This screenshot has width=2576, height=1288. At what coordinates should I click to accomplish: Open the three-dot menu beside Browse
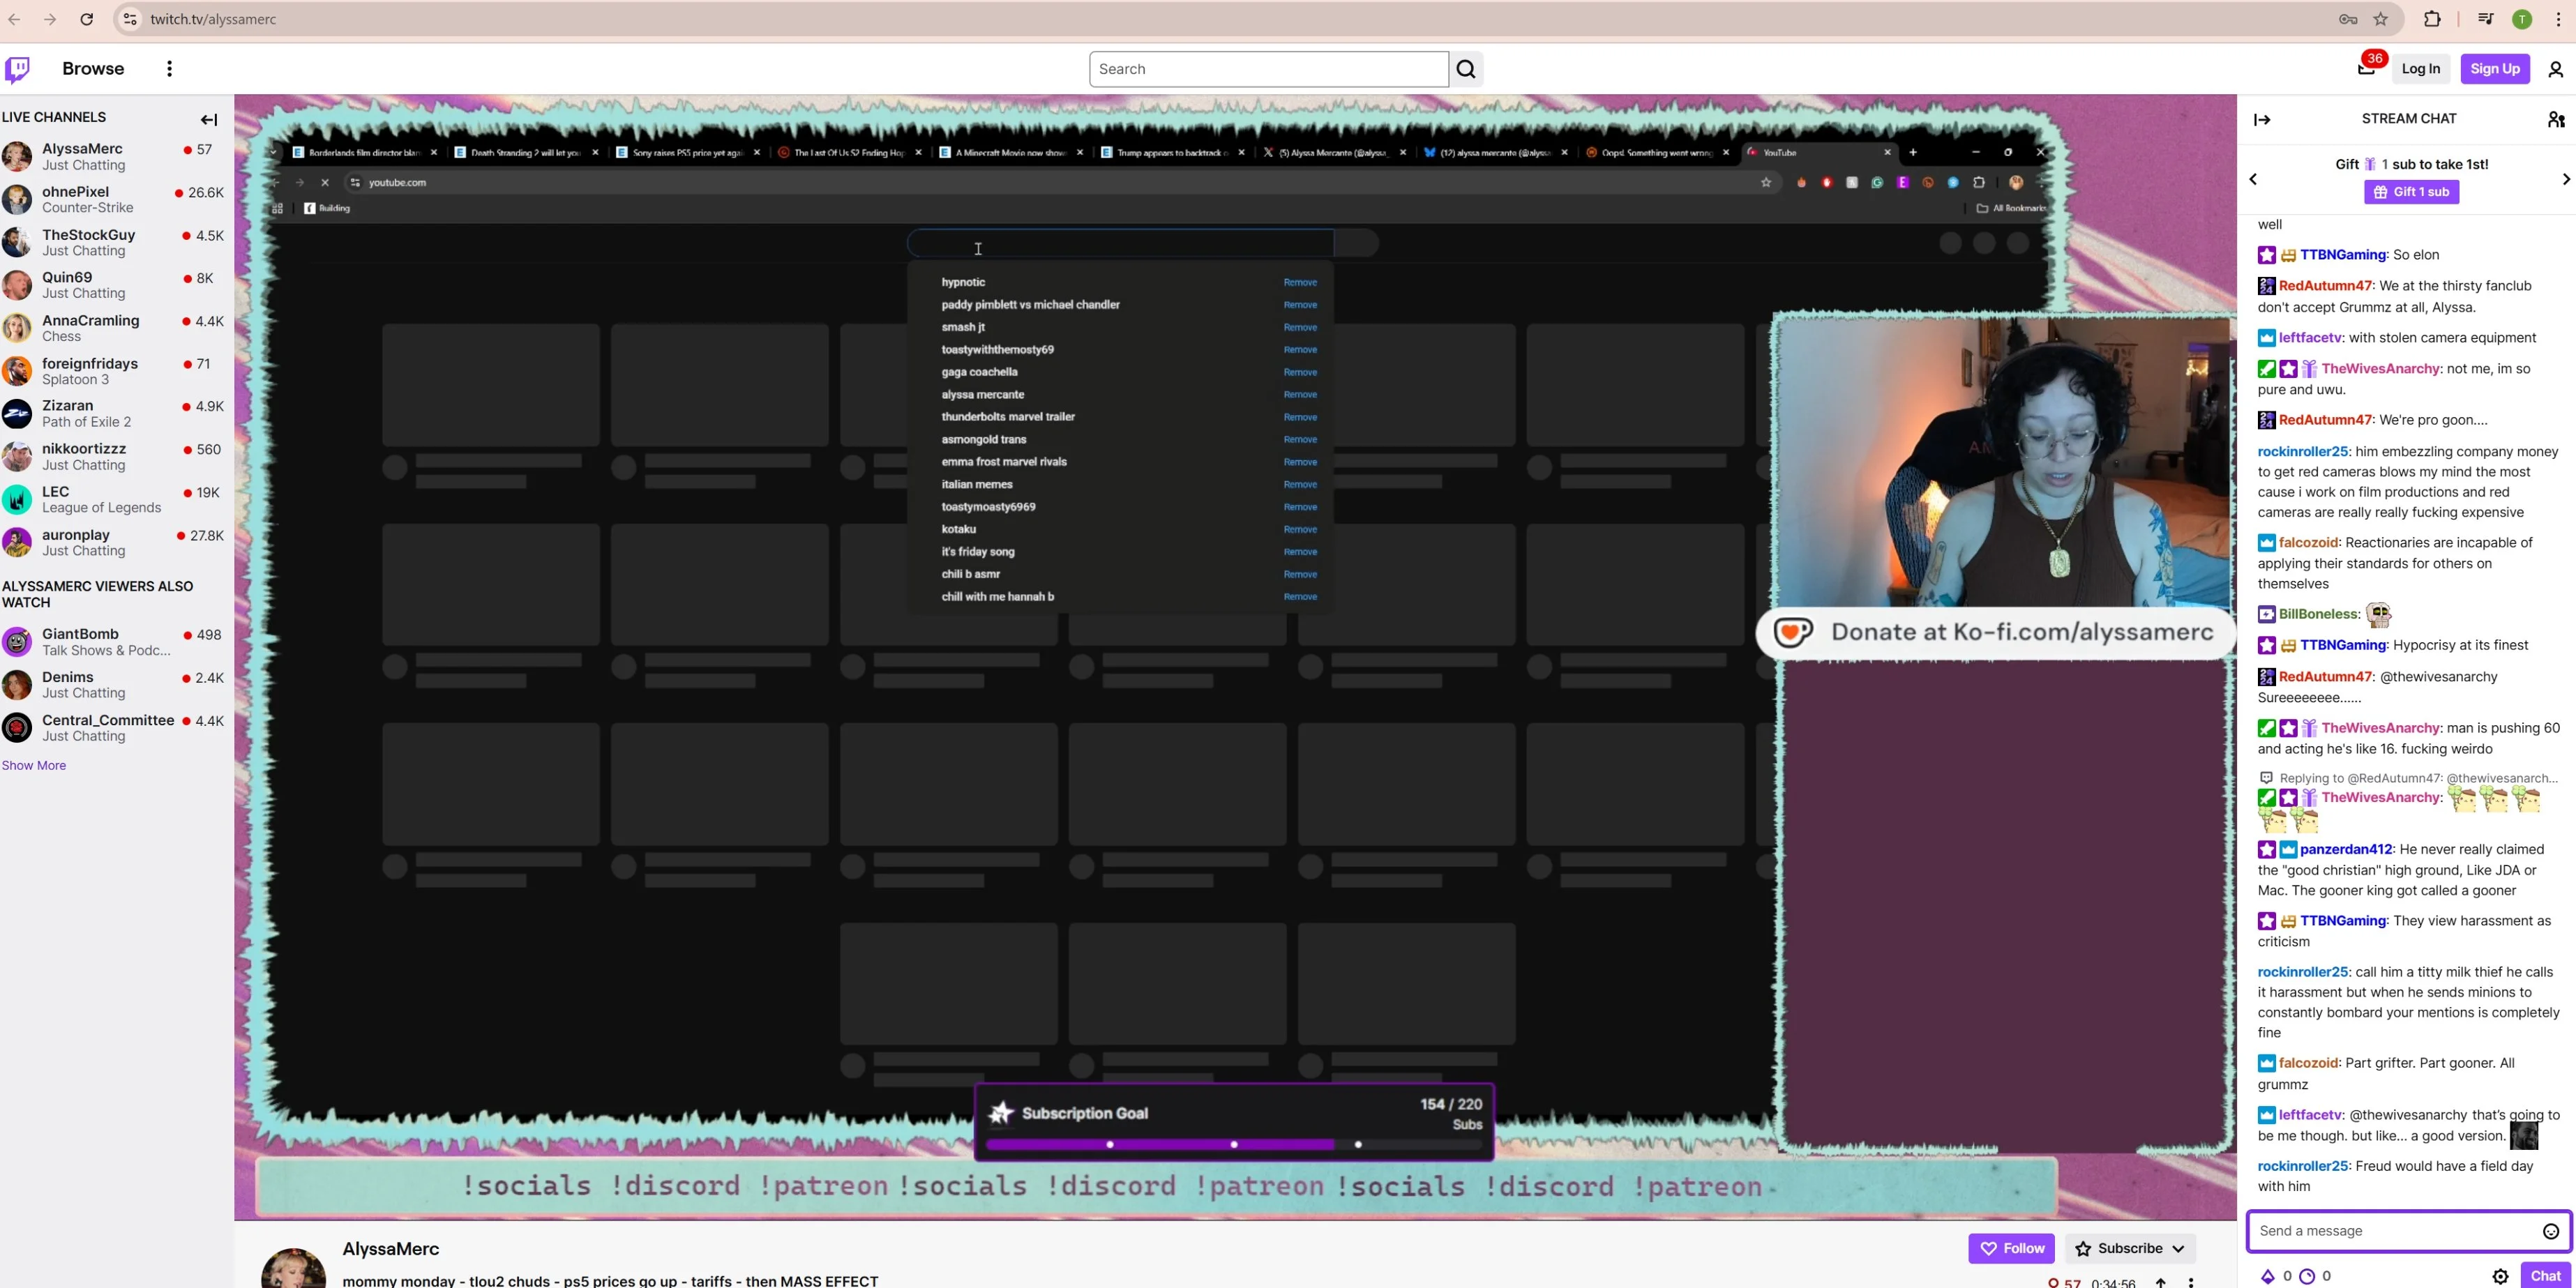coord(169,69)
